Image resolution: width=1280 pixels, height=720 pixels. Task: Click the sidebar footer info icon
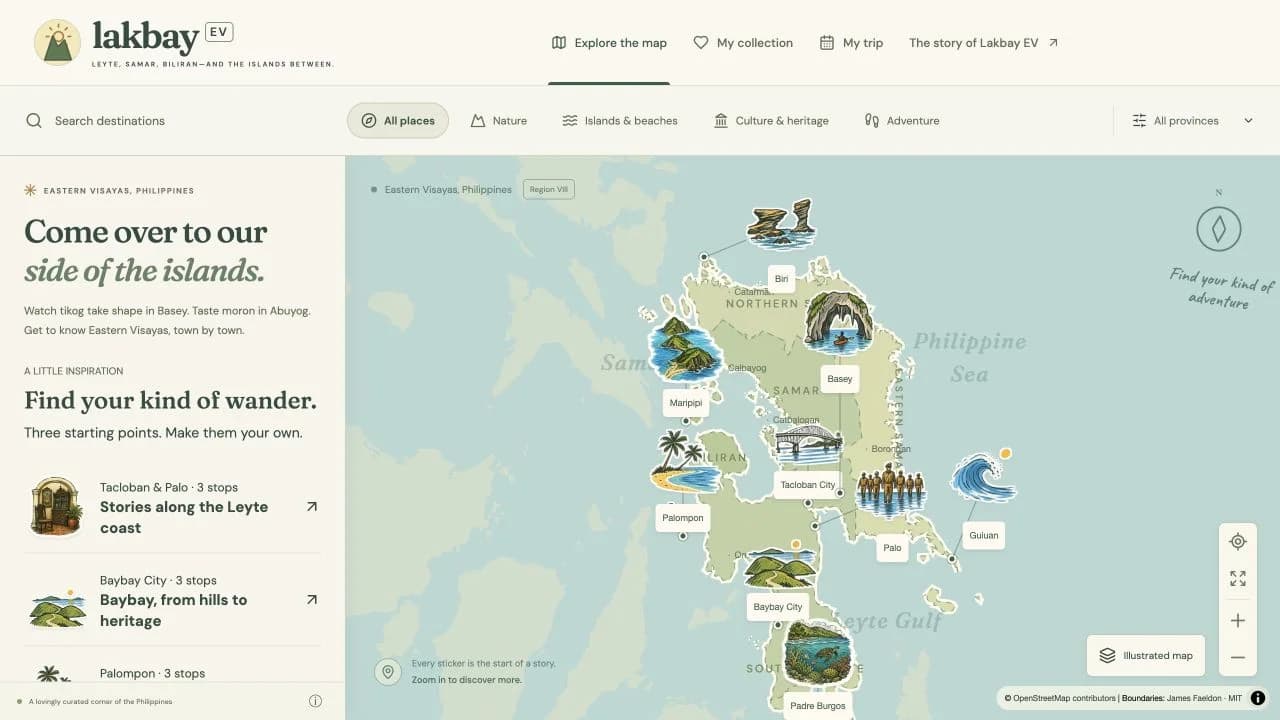[315, 701]
